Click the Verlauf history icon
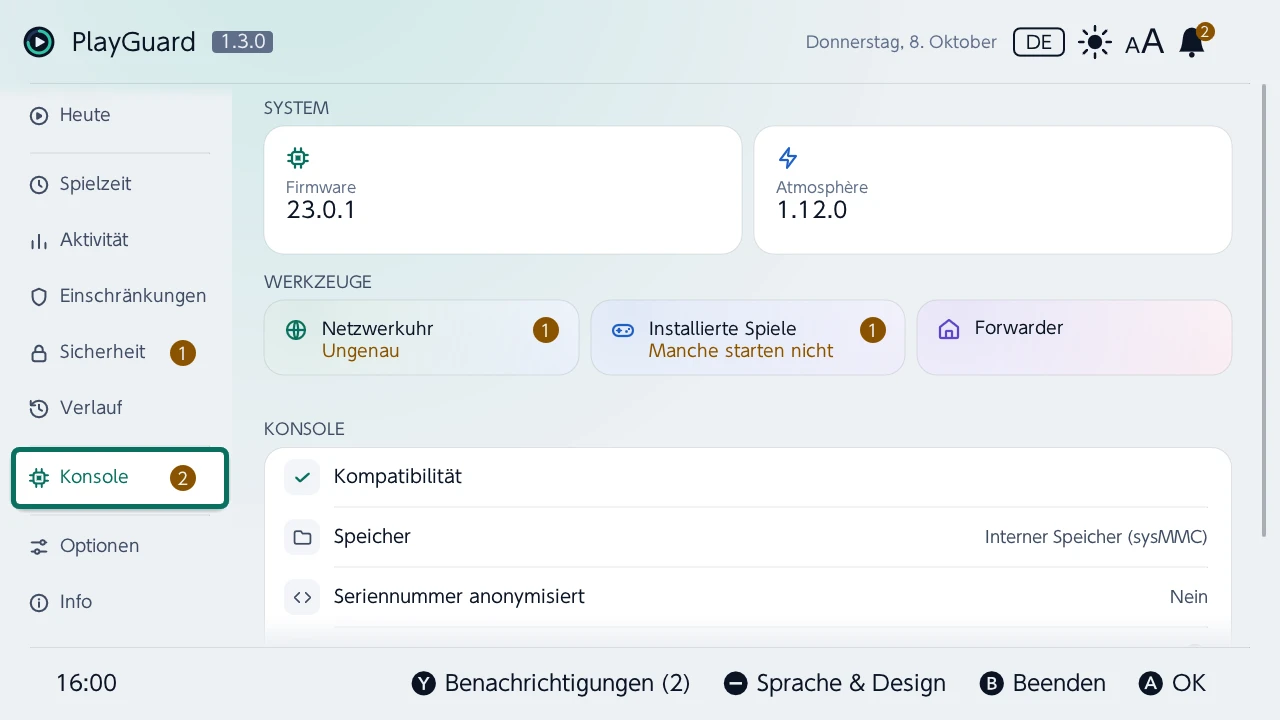This screenshot has height=720, width=1280. [x=39, y=408]
